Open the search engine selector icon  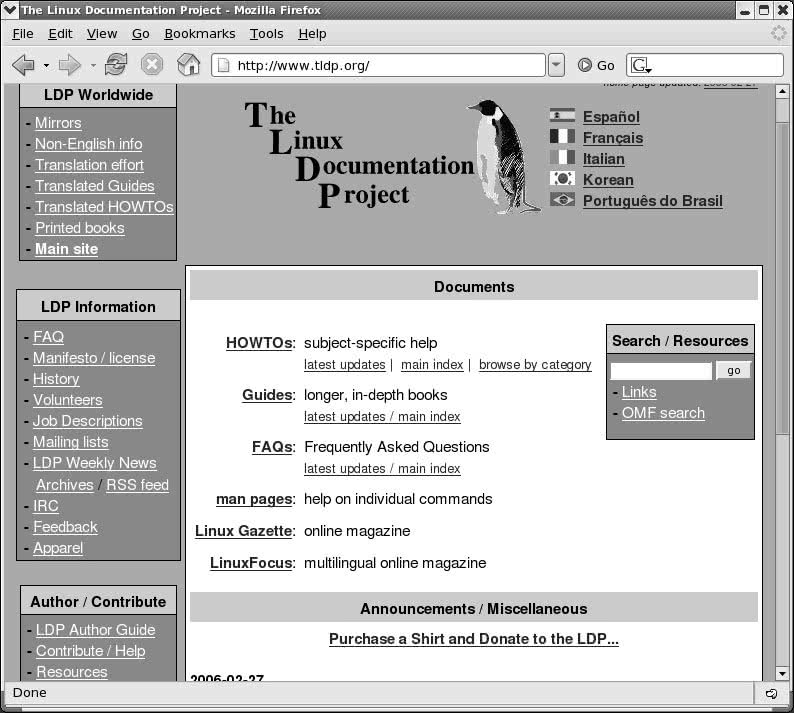pos(641,65)
